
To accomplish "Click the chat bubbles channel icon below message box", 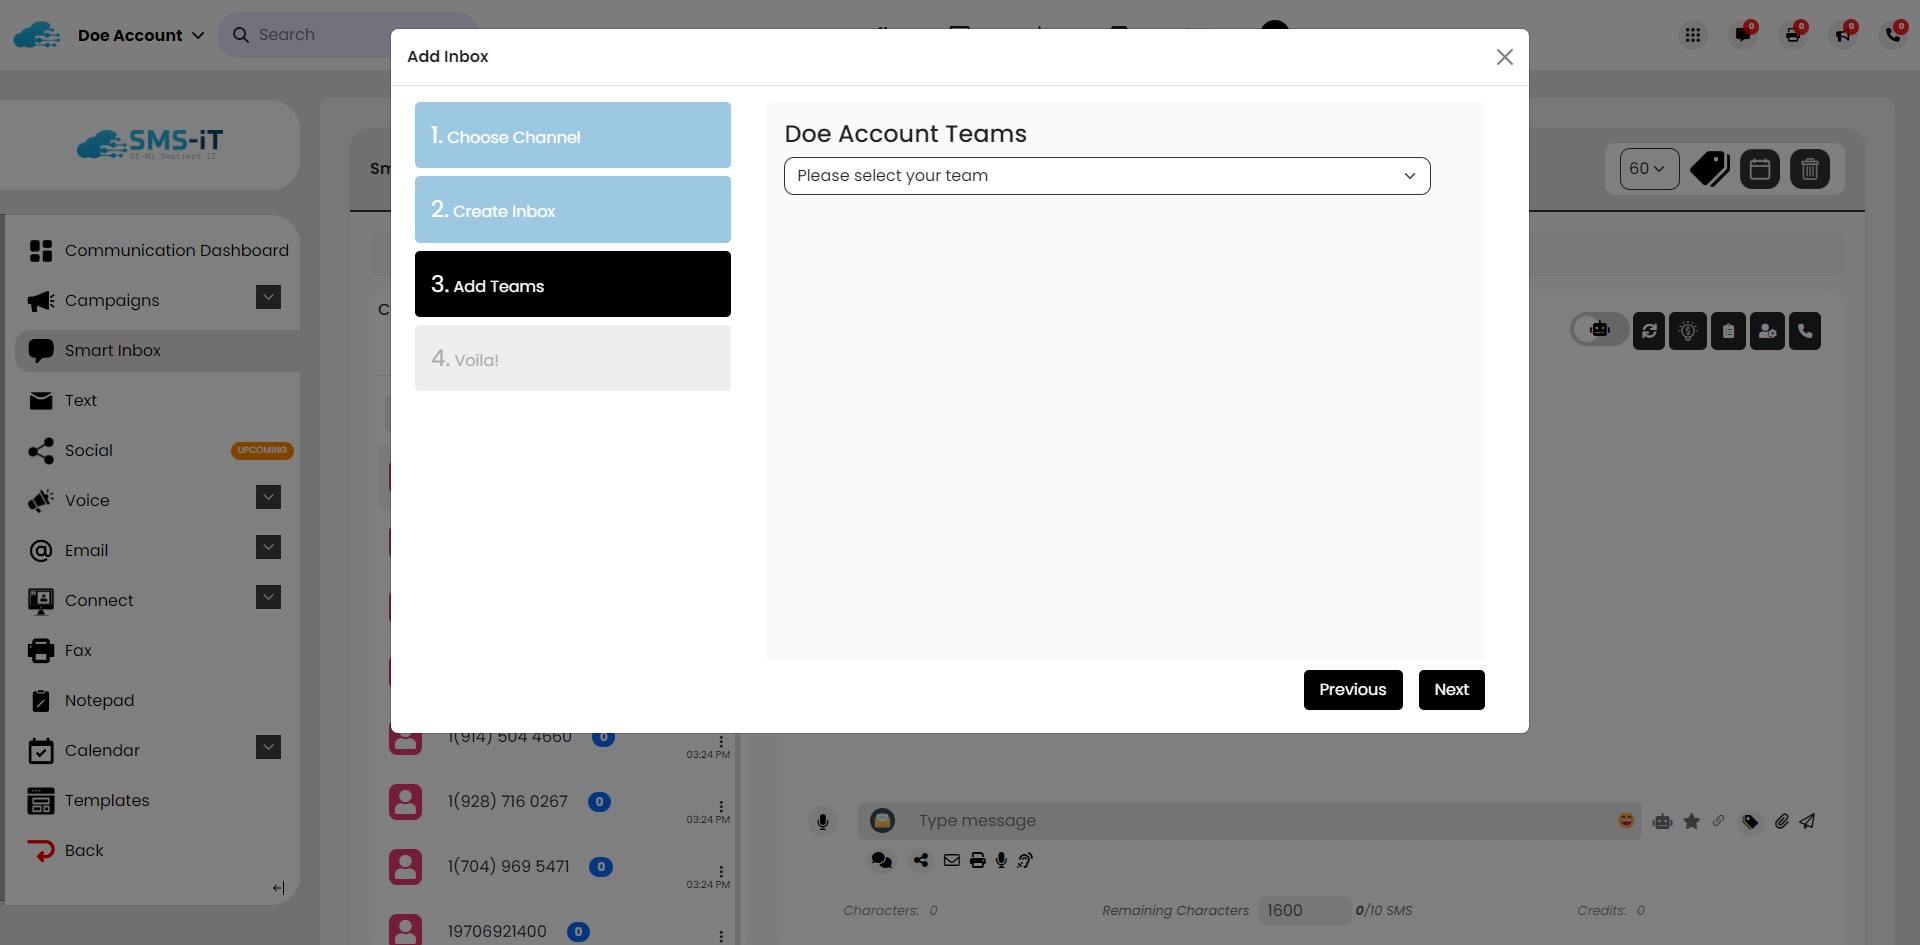I will tap(881, 860).
